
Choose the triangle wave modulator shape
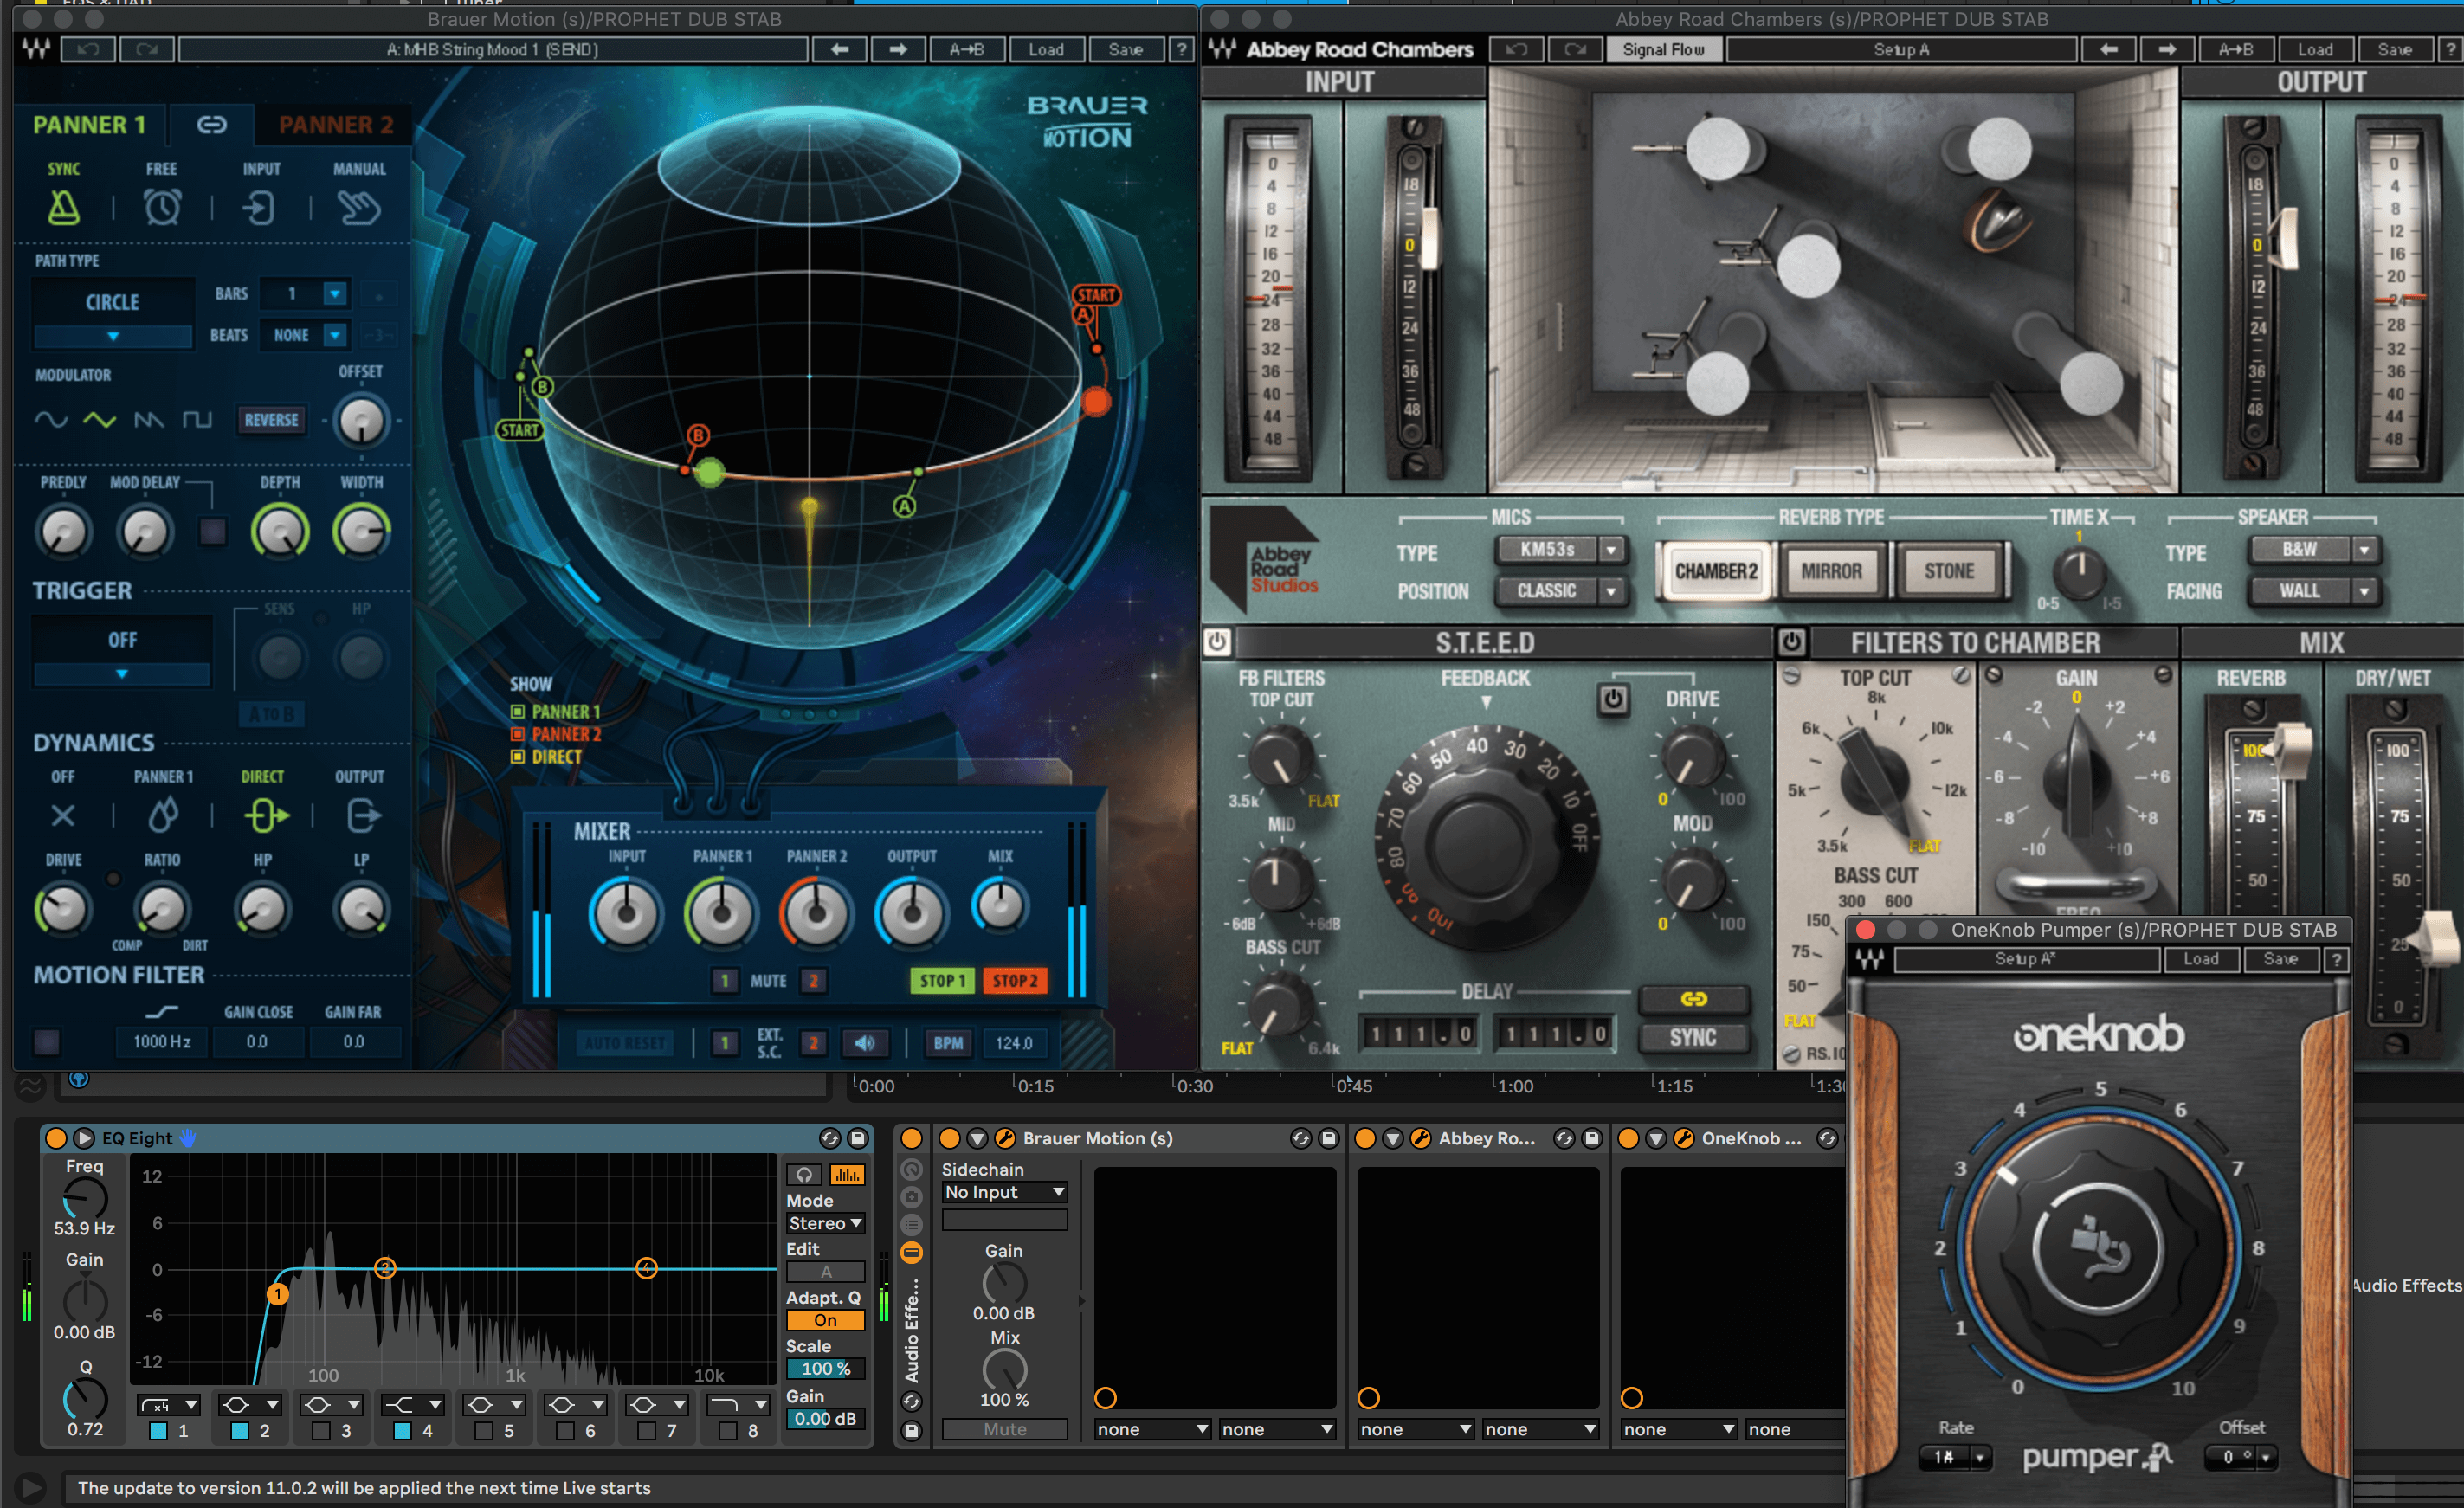pos(99,420)
